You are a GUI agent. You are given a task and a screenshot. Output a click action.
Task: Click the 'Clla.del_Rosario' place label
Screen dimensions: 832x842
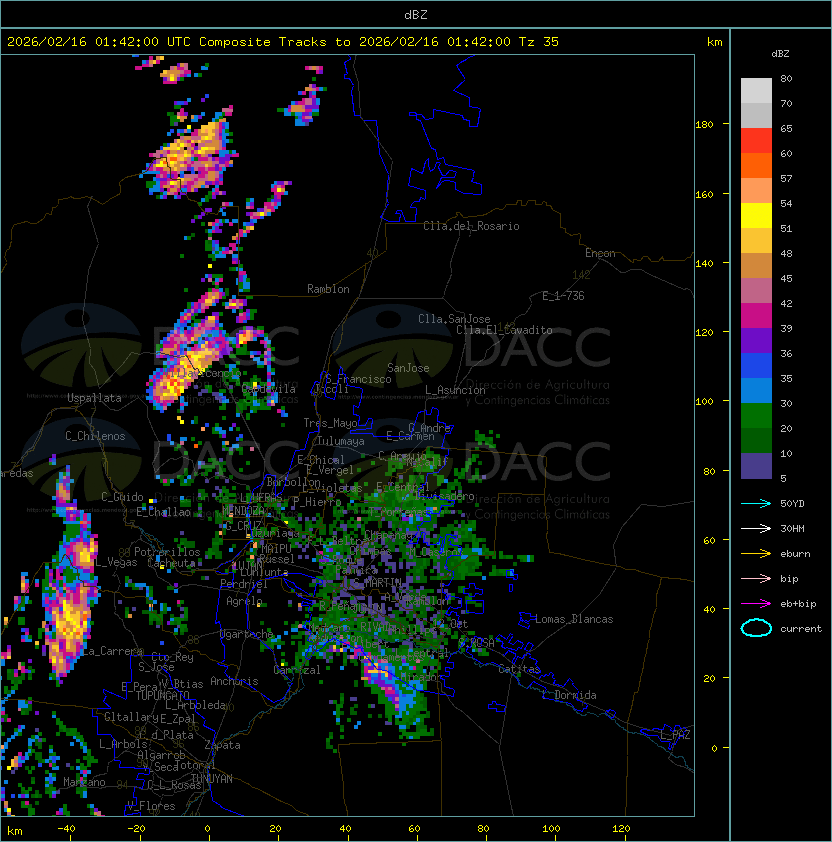tap(471, 226)
